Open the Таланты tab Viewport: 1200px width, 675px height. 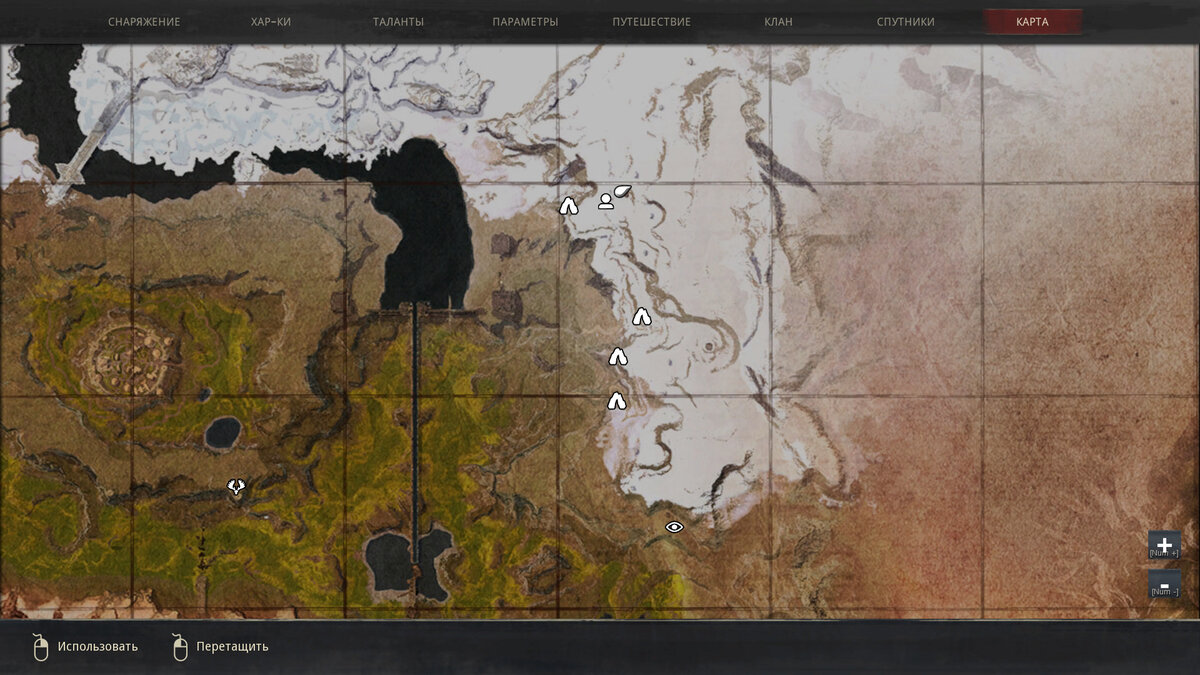pos(398,21)
